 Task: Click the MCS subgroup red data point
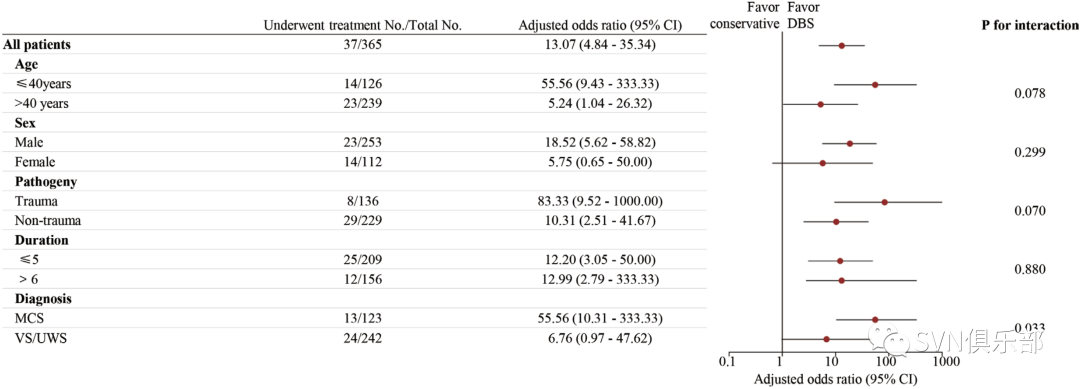(875, 319)
